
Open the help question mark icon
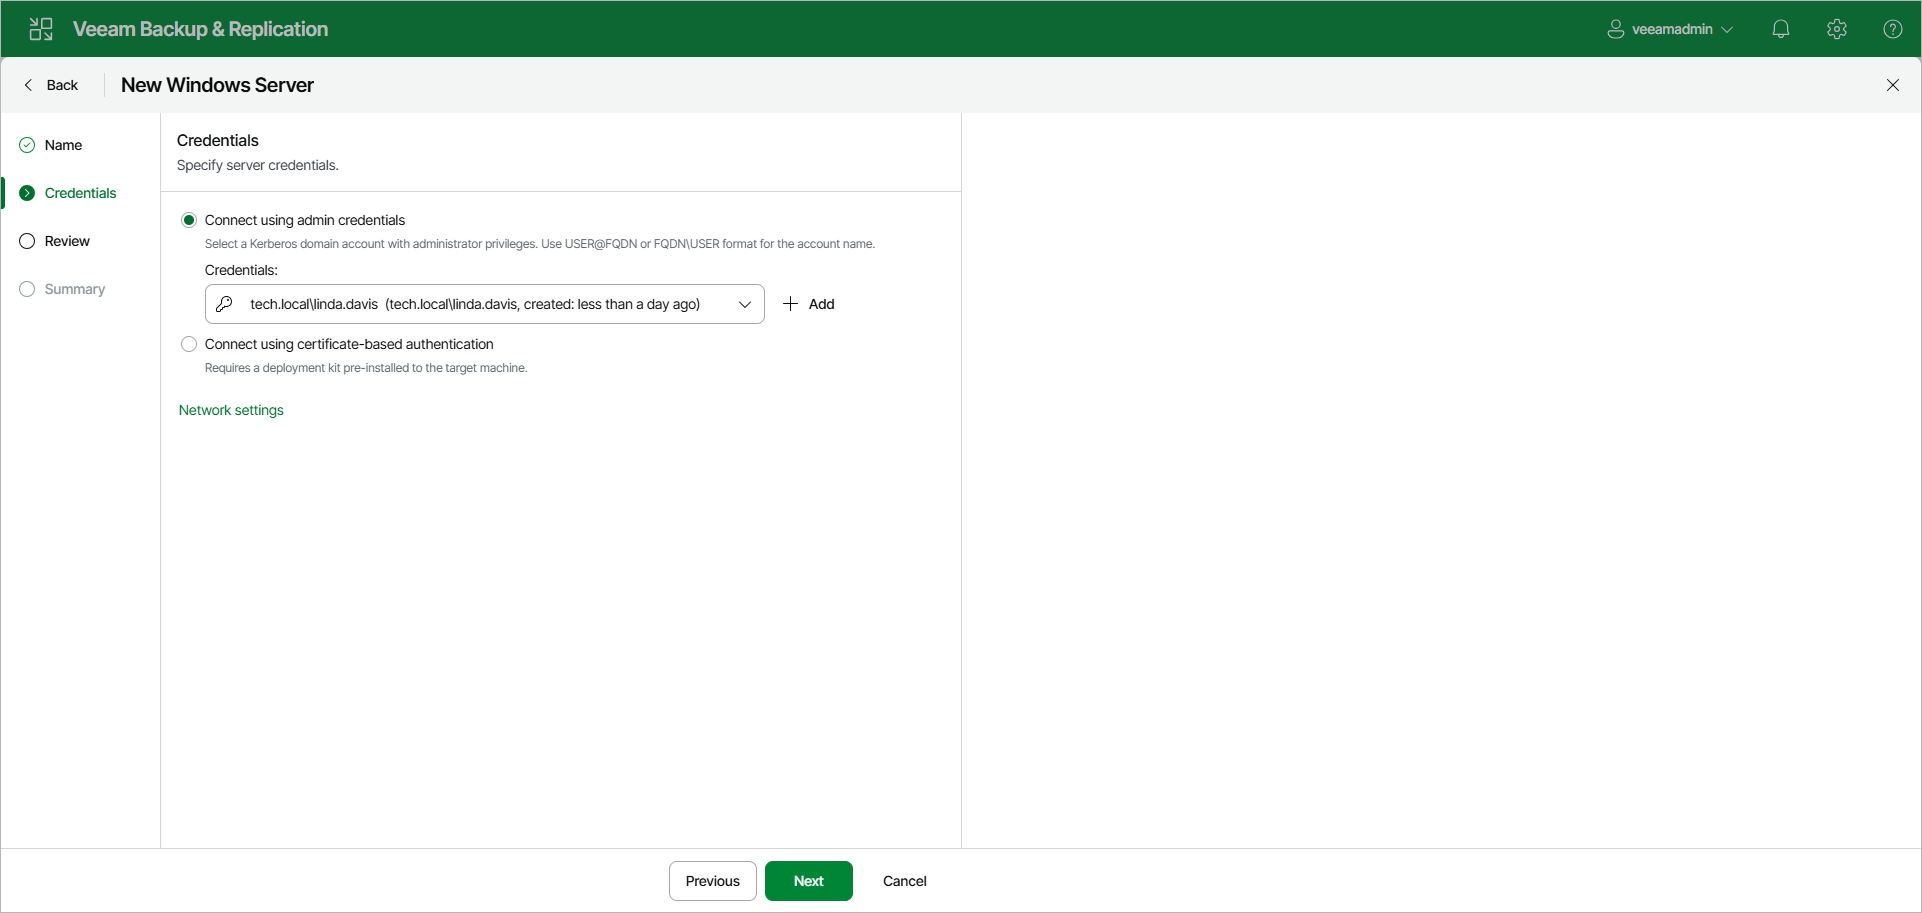point(1893,29)
